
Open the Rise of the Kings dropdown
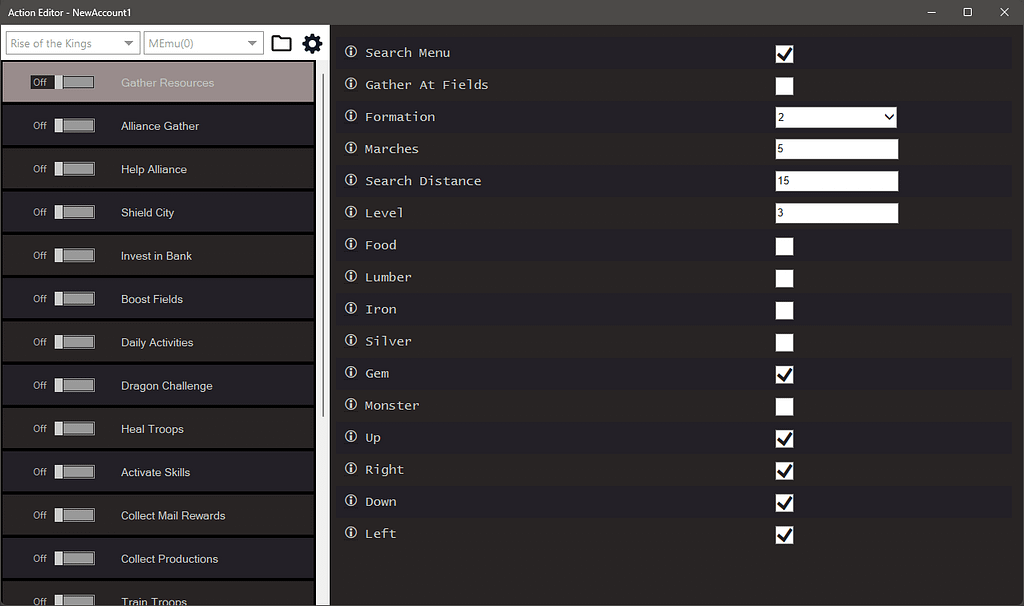coord(72,43)
